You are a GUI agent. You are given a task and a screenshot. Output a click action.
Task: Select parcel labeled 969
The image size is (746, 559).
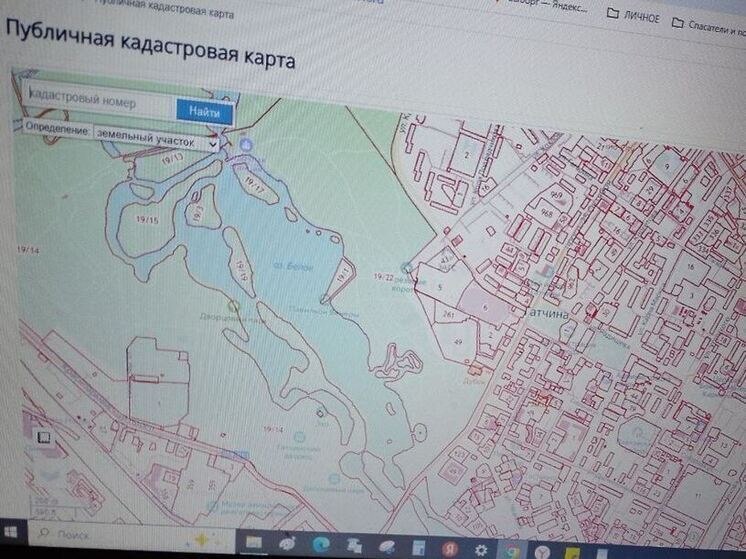point(555,196)
